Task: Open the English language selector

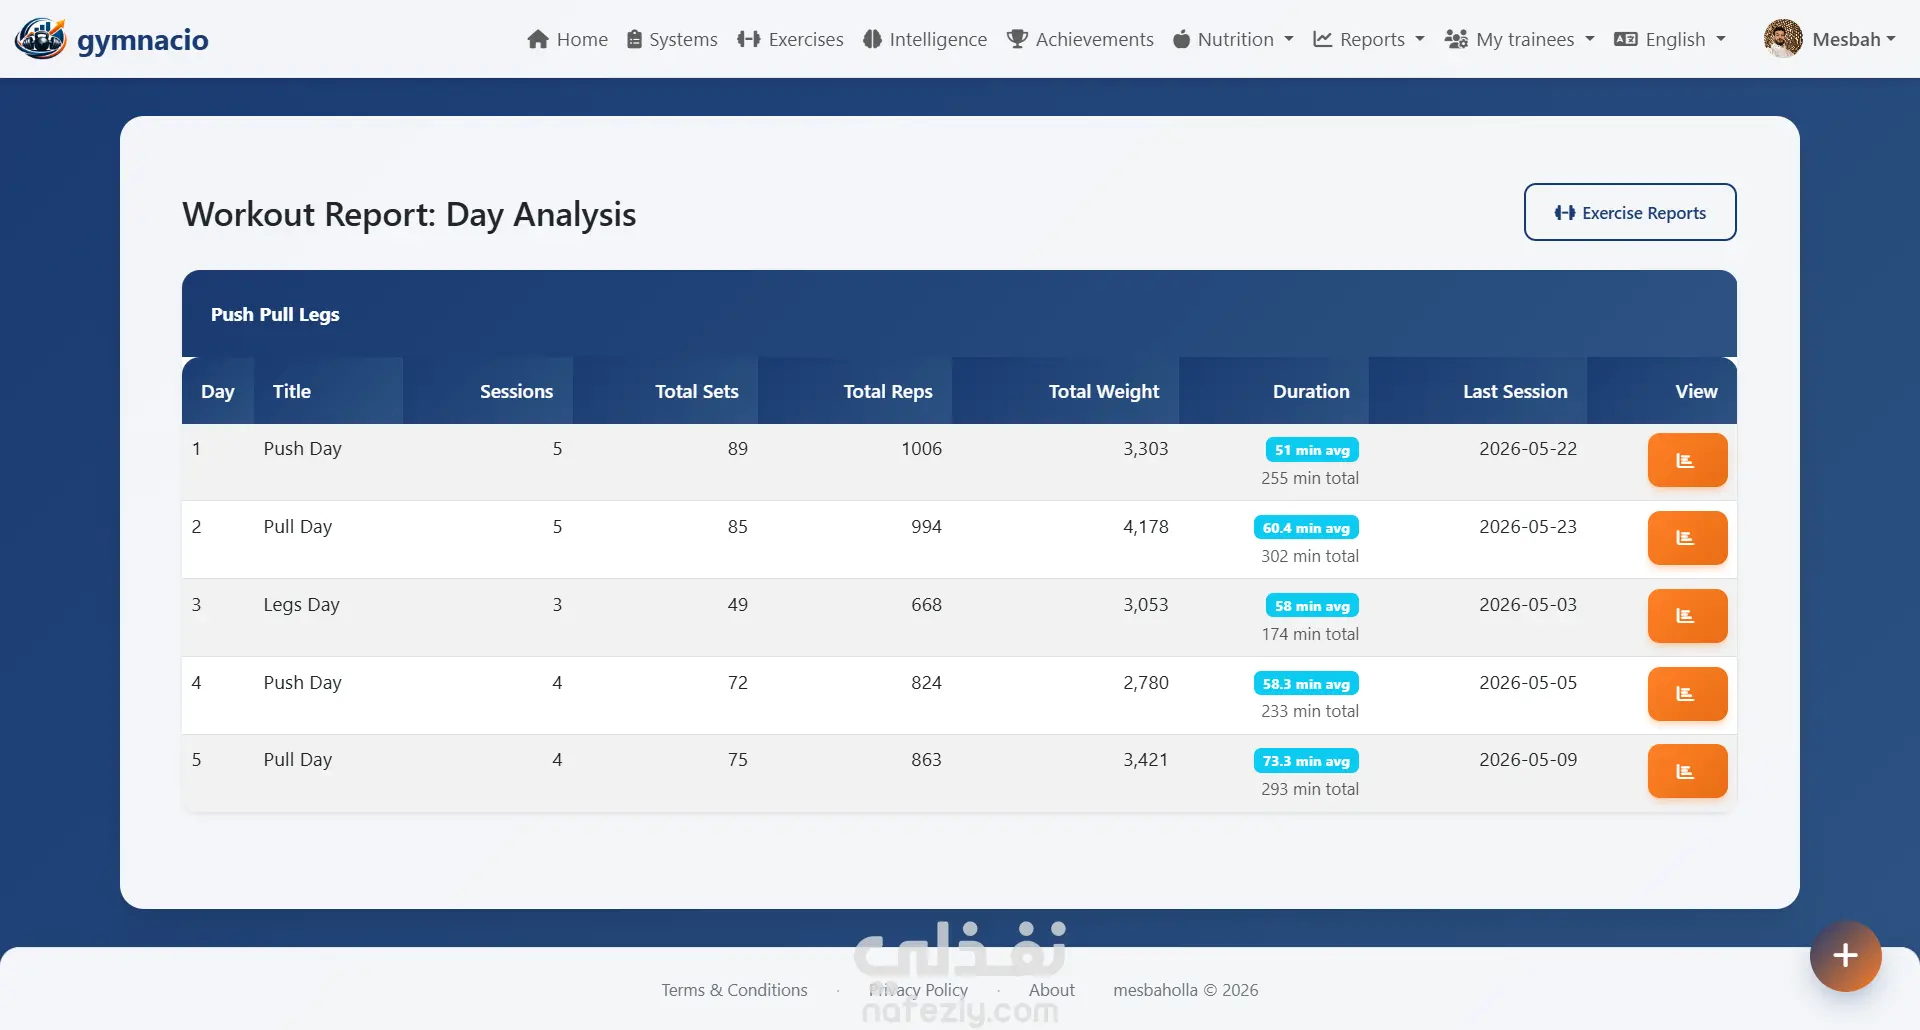Action: click(1670, 39)
